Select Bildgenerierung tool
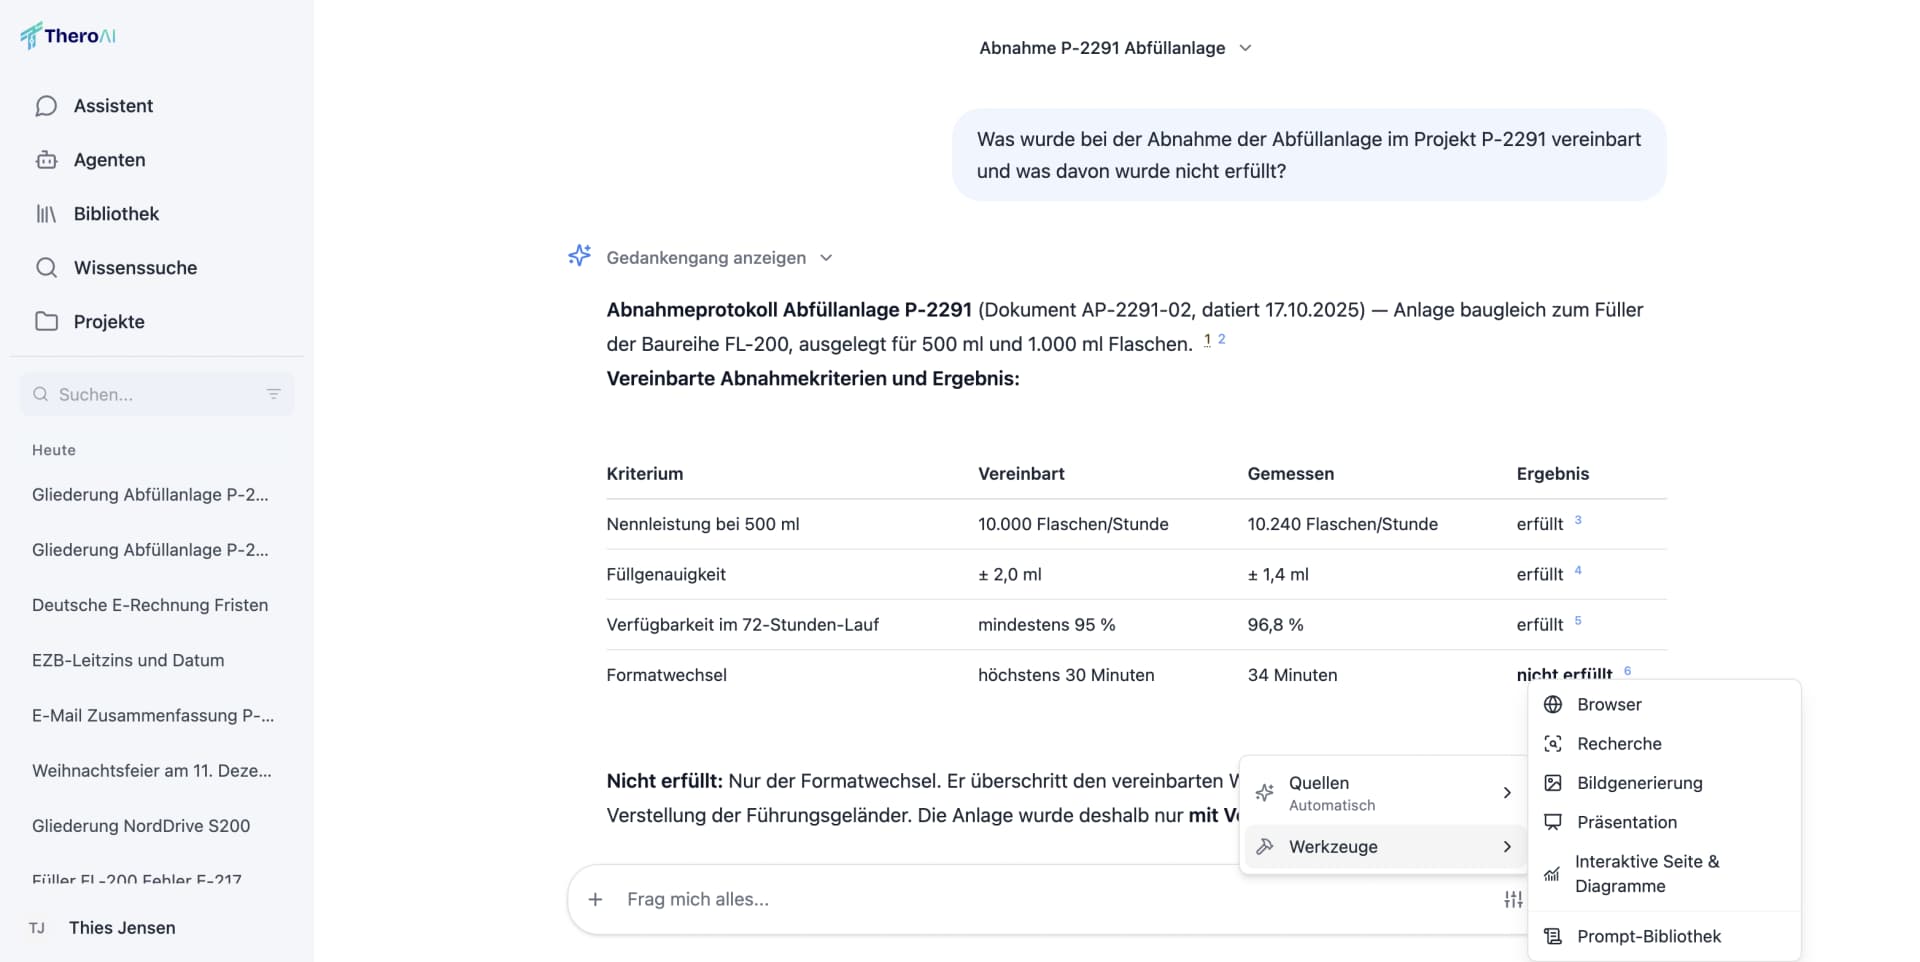 click(x=1664, y=783)
